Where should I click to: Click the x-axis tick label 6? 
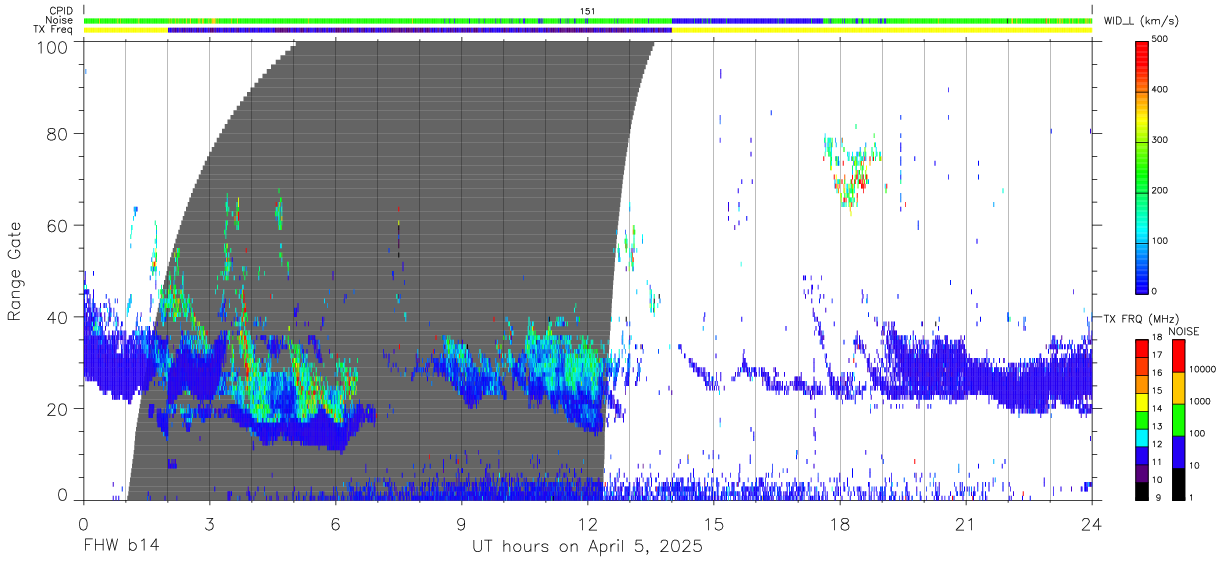[x=335, y=524]
